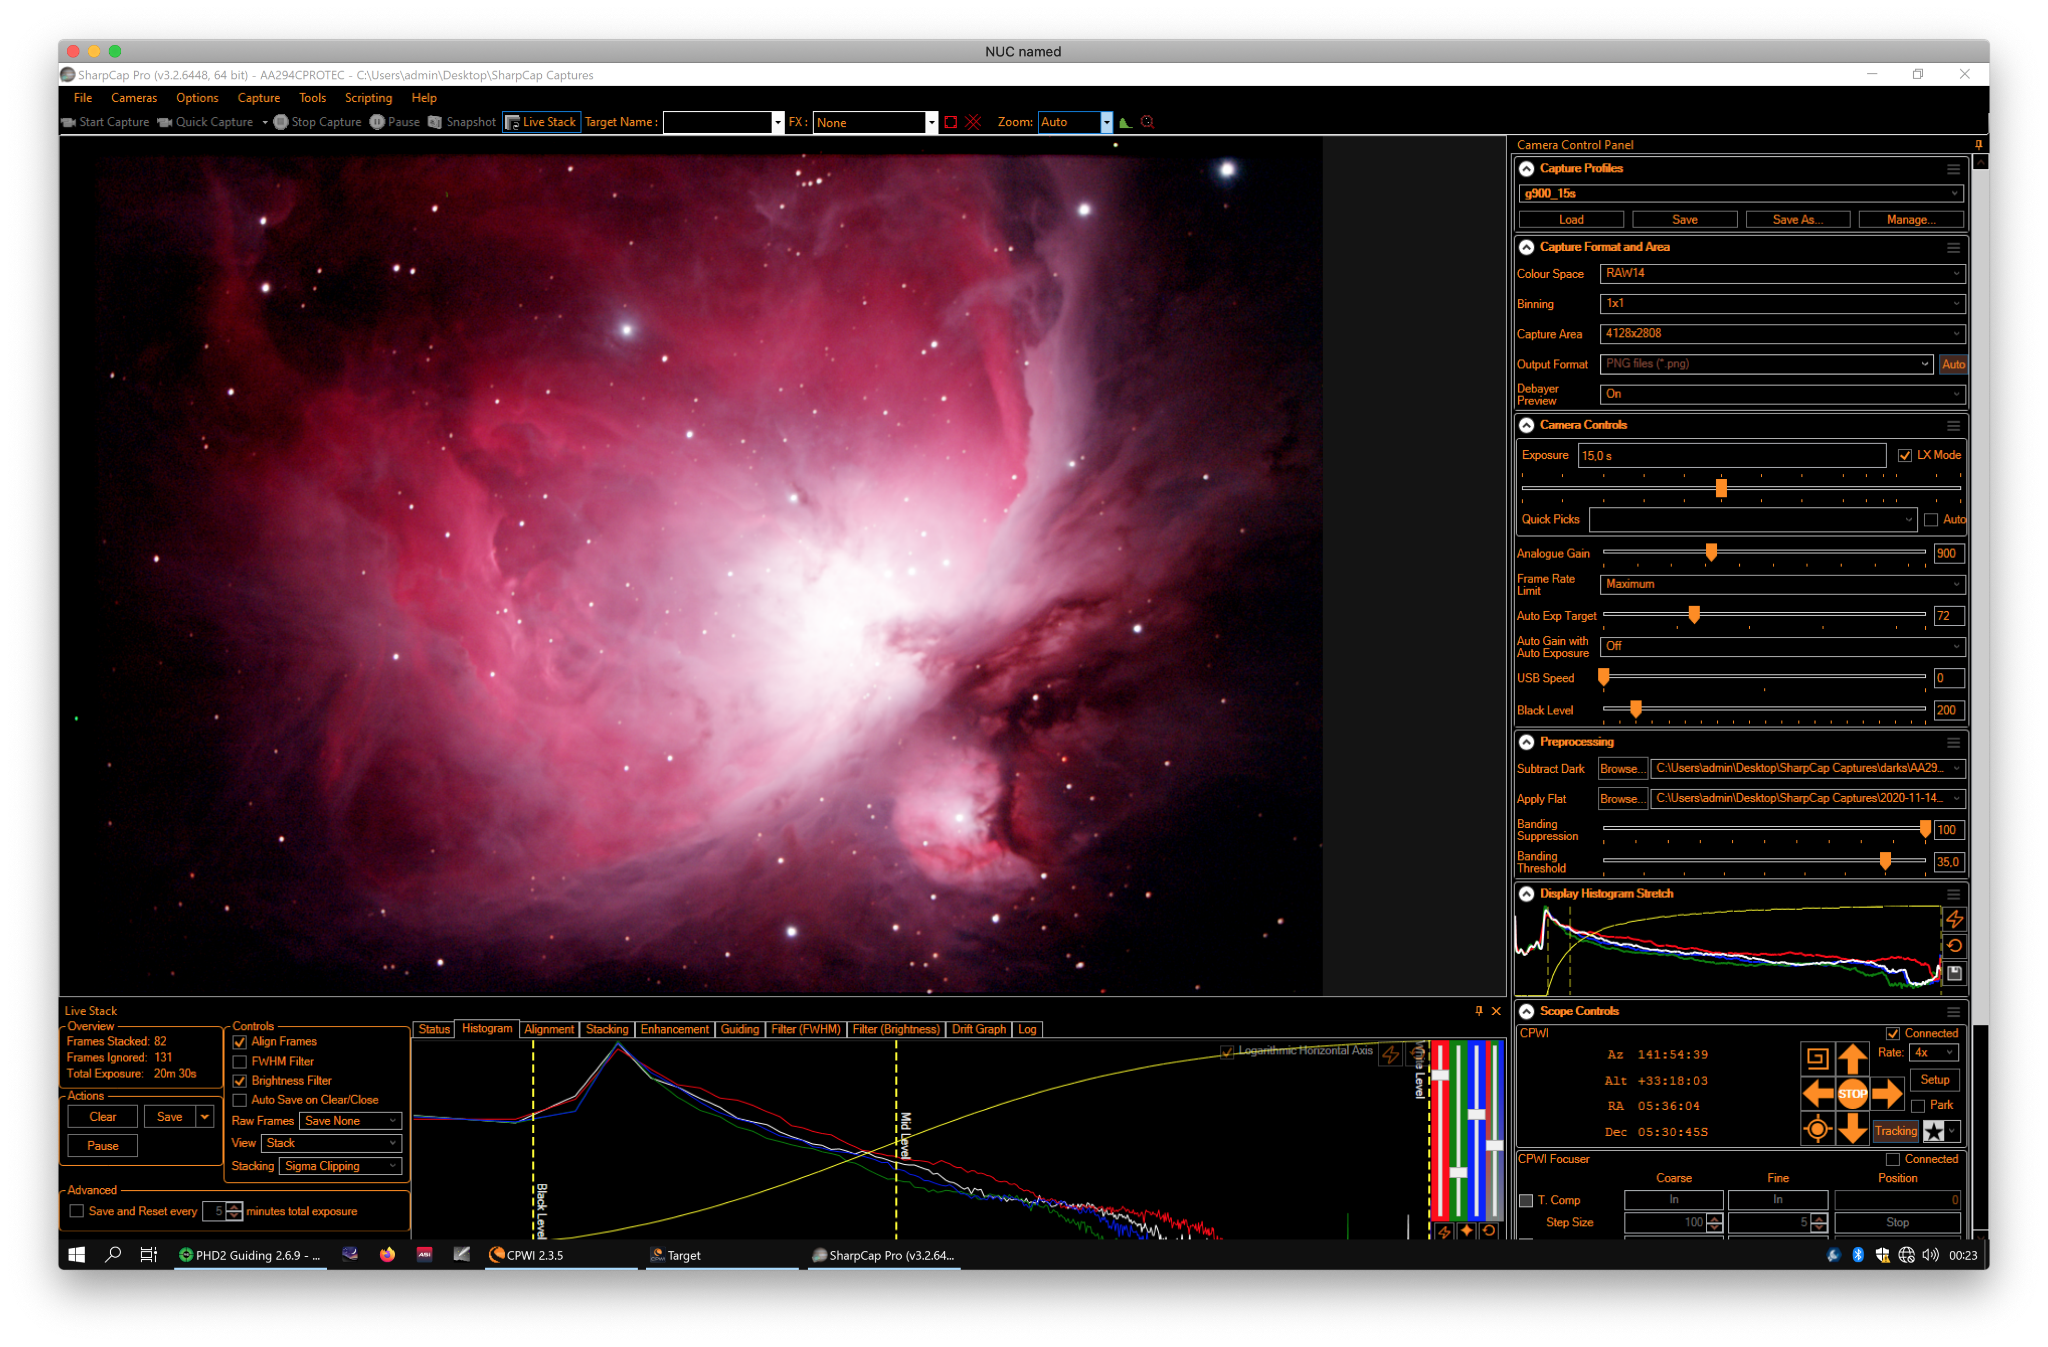This screenshot has height=1347, width=2048.
Task: Uncheck the LX Mode checkbox
Action: (1905, 455)
